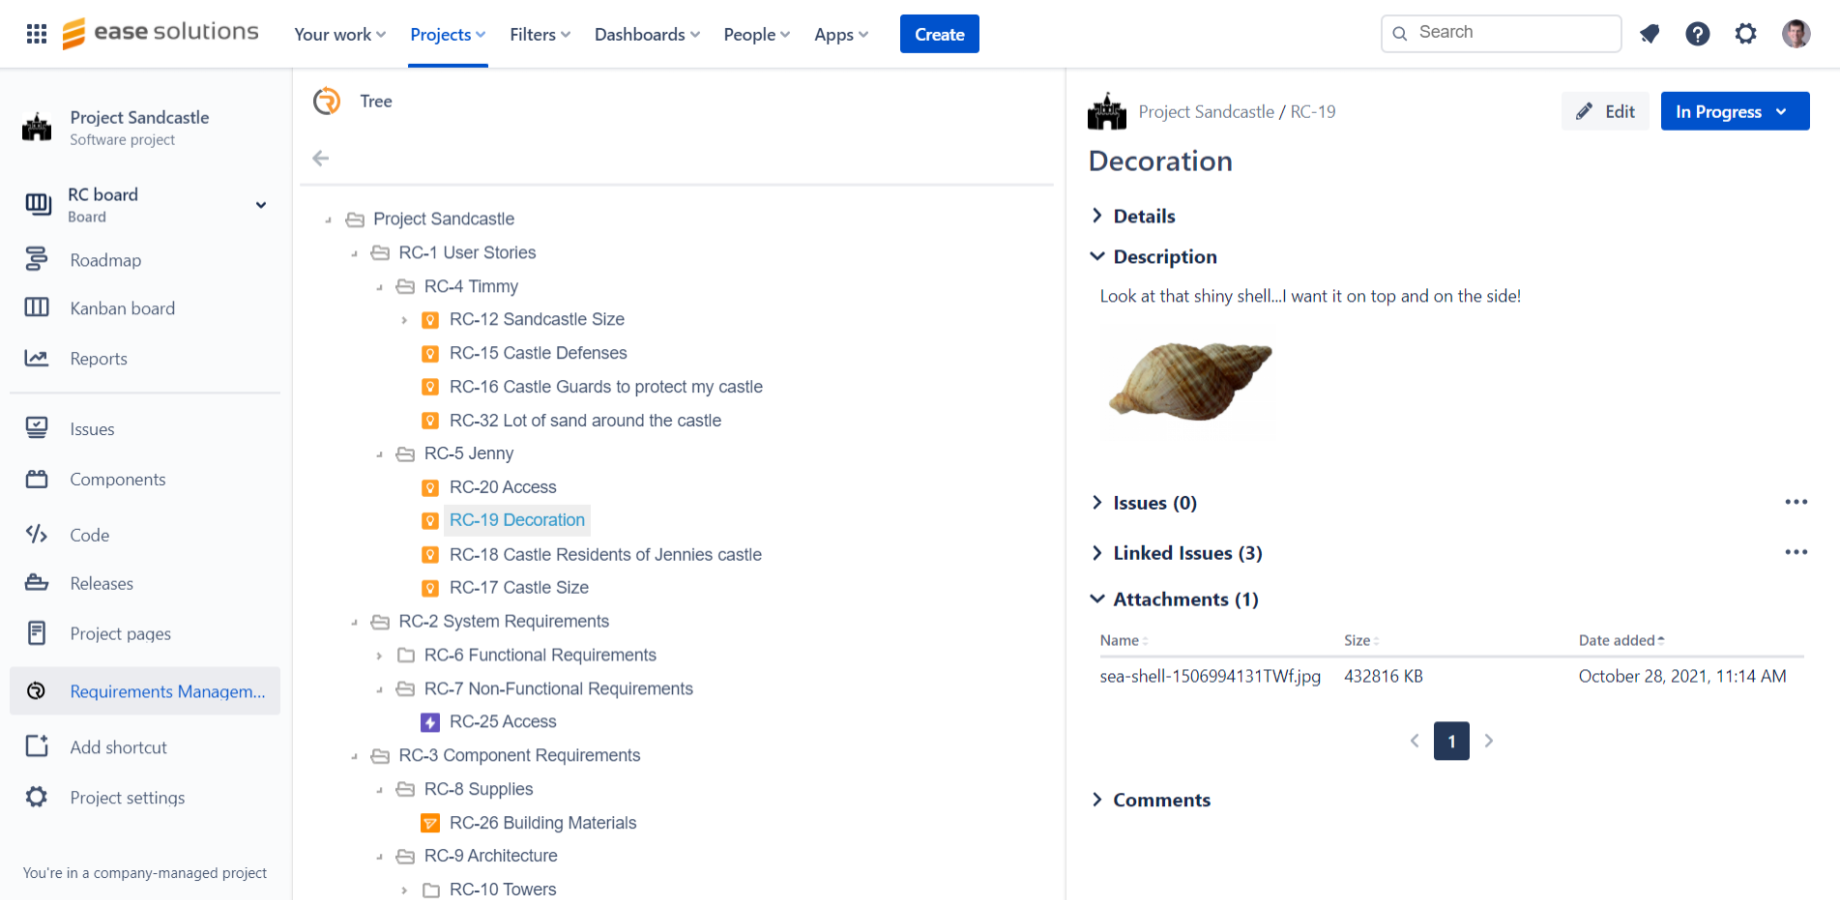Open the notifications icon in the top bar

[1650, 34]
